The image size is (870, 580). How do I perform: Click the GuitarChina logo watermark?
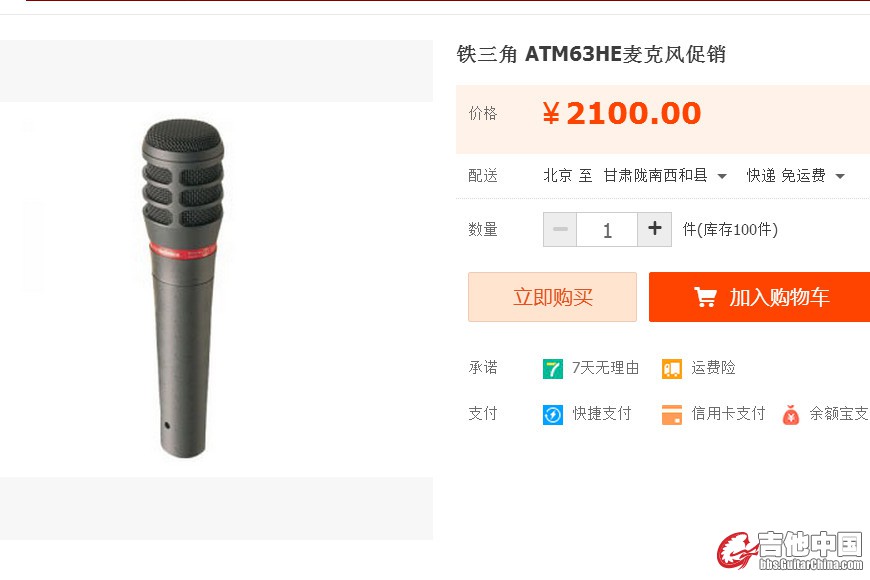[x=790, y=550]
